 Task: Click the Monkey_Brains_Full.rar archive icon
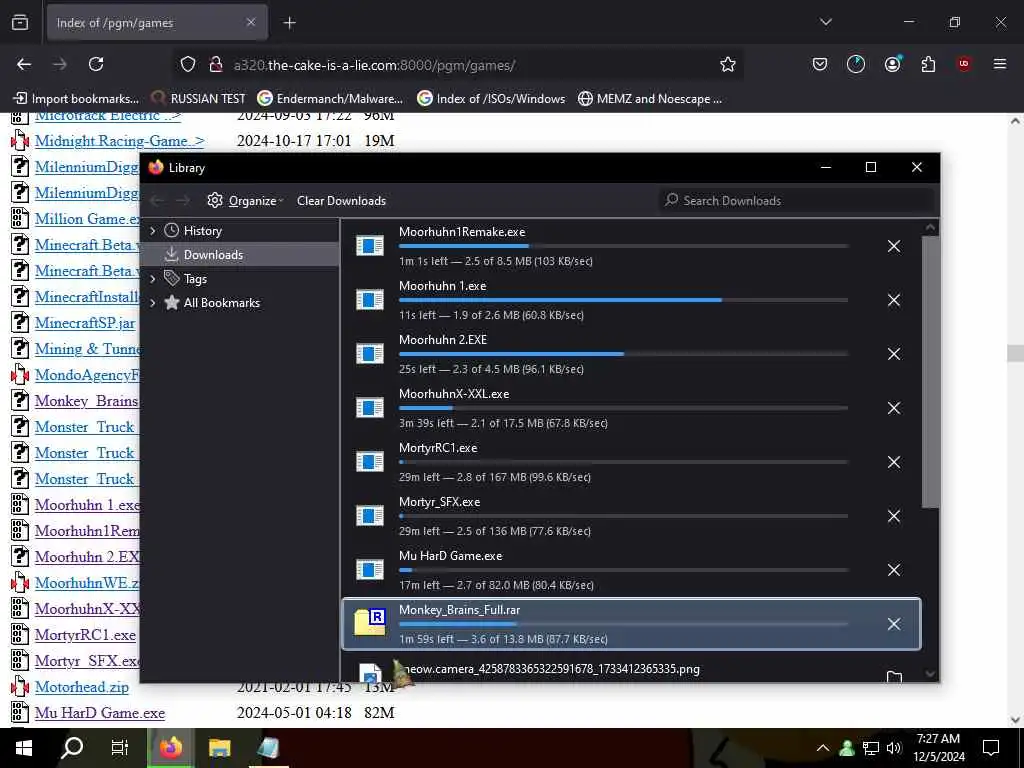click(x=370, y=622)
